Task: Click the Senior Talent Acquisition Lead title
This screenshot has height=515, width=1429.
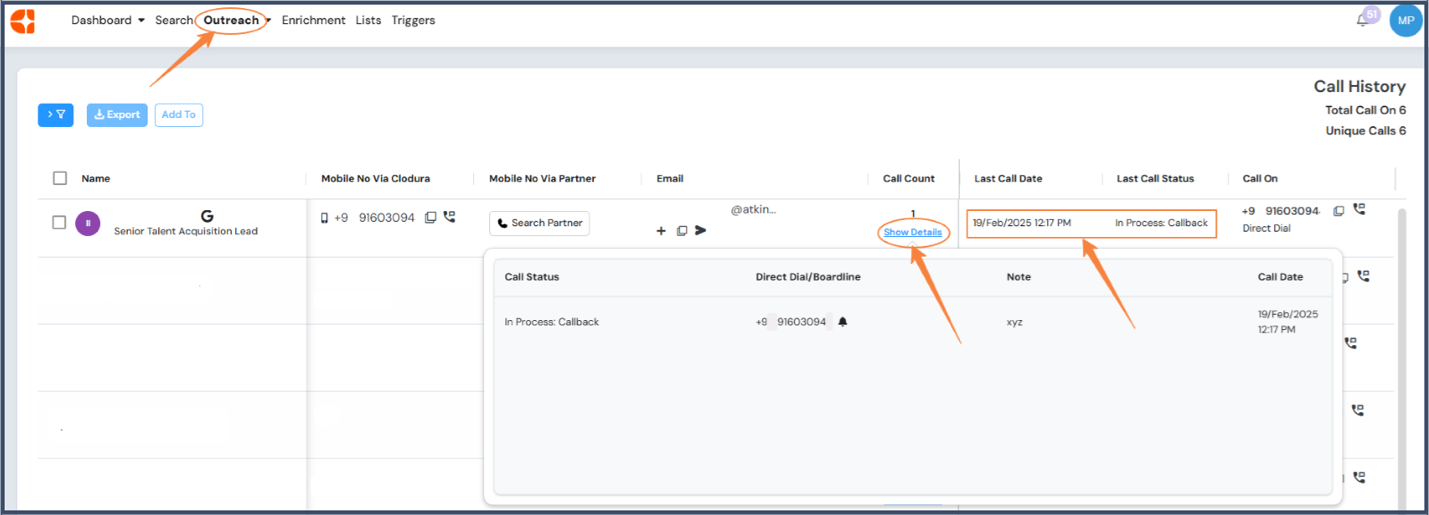Action: (x=186, y=231)
